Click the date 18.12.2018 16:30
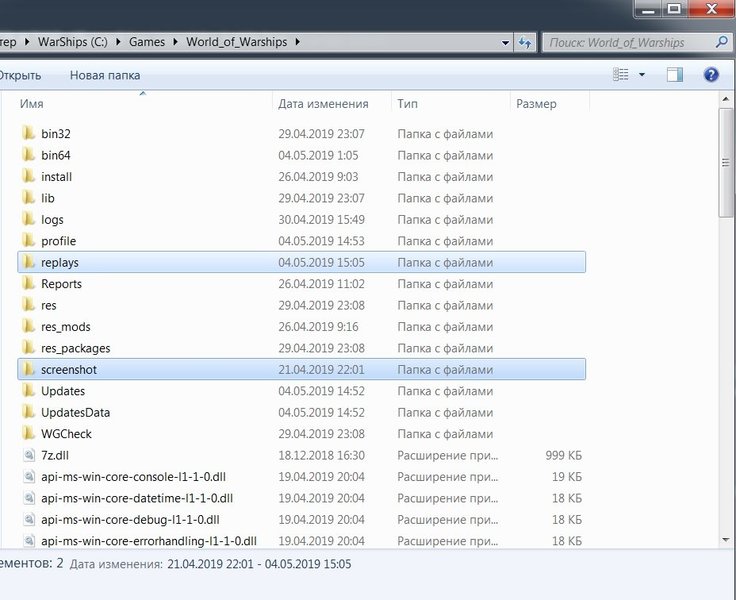Image resolution: width=736 pixels, height=600 pixels. [x=321, y=455]
